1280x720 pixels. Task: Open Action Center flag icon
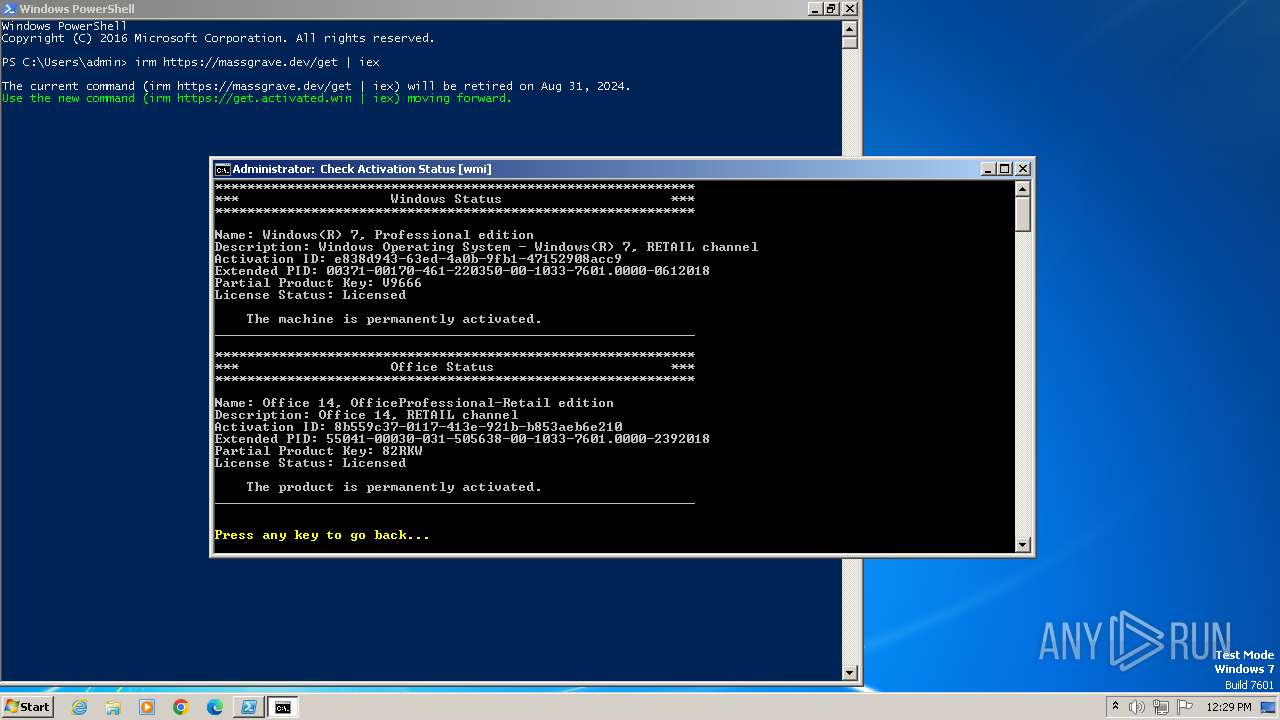pyautogui.click(x=1184, y=707)
